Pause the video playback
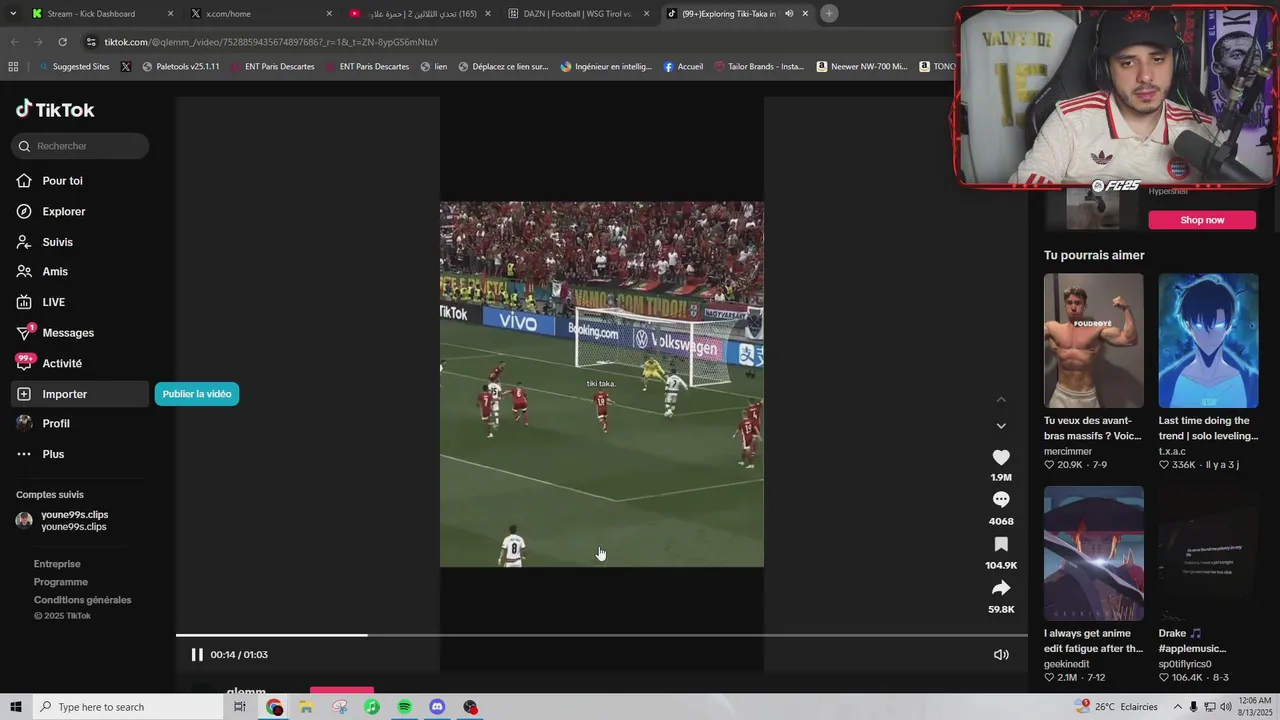The height and width of the screenshot is (720, 1280). [x=197, y=655]
